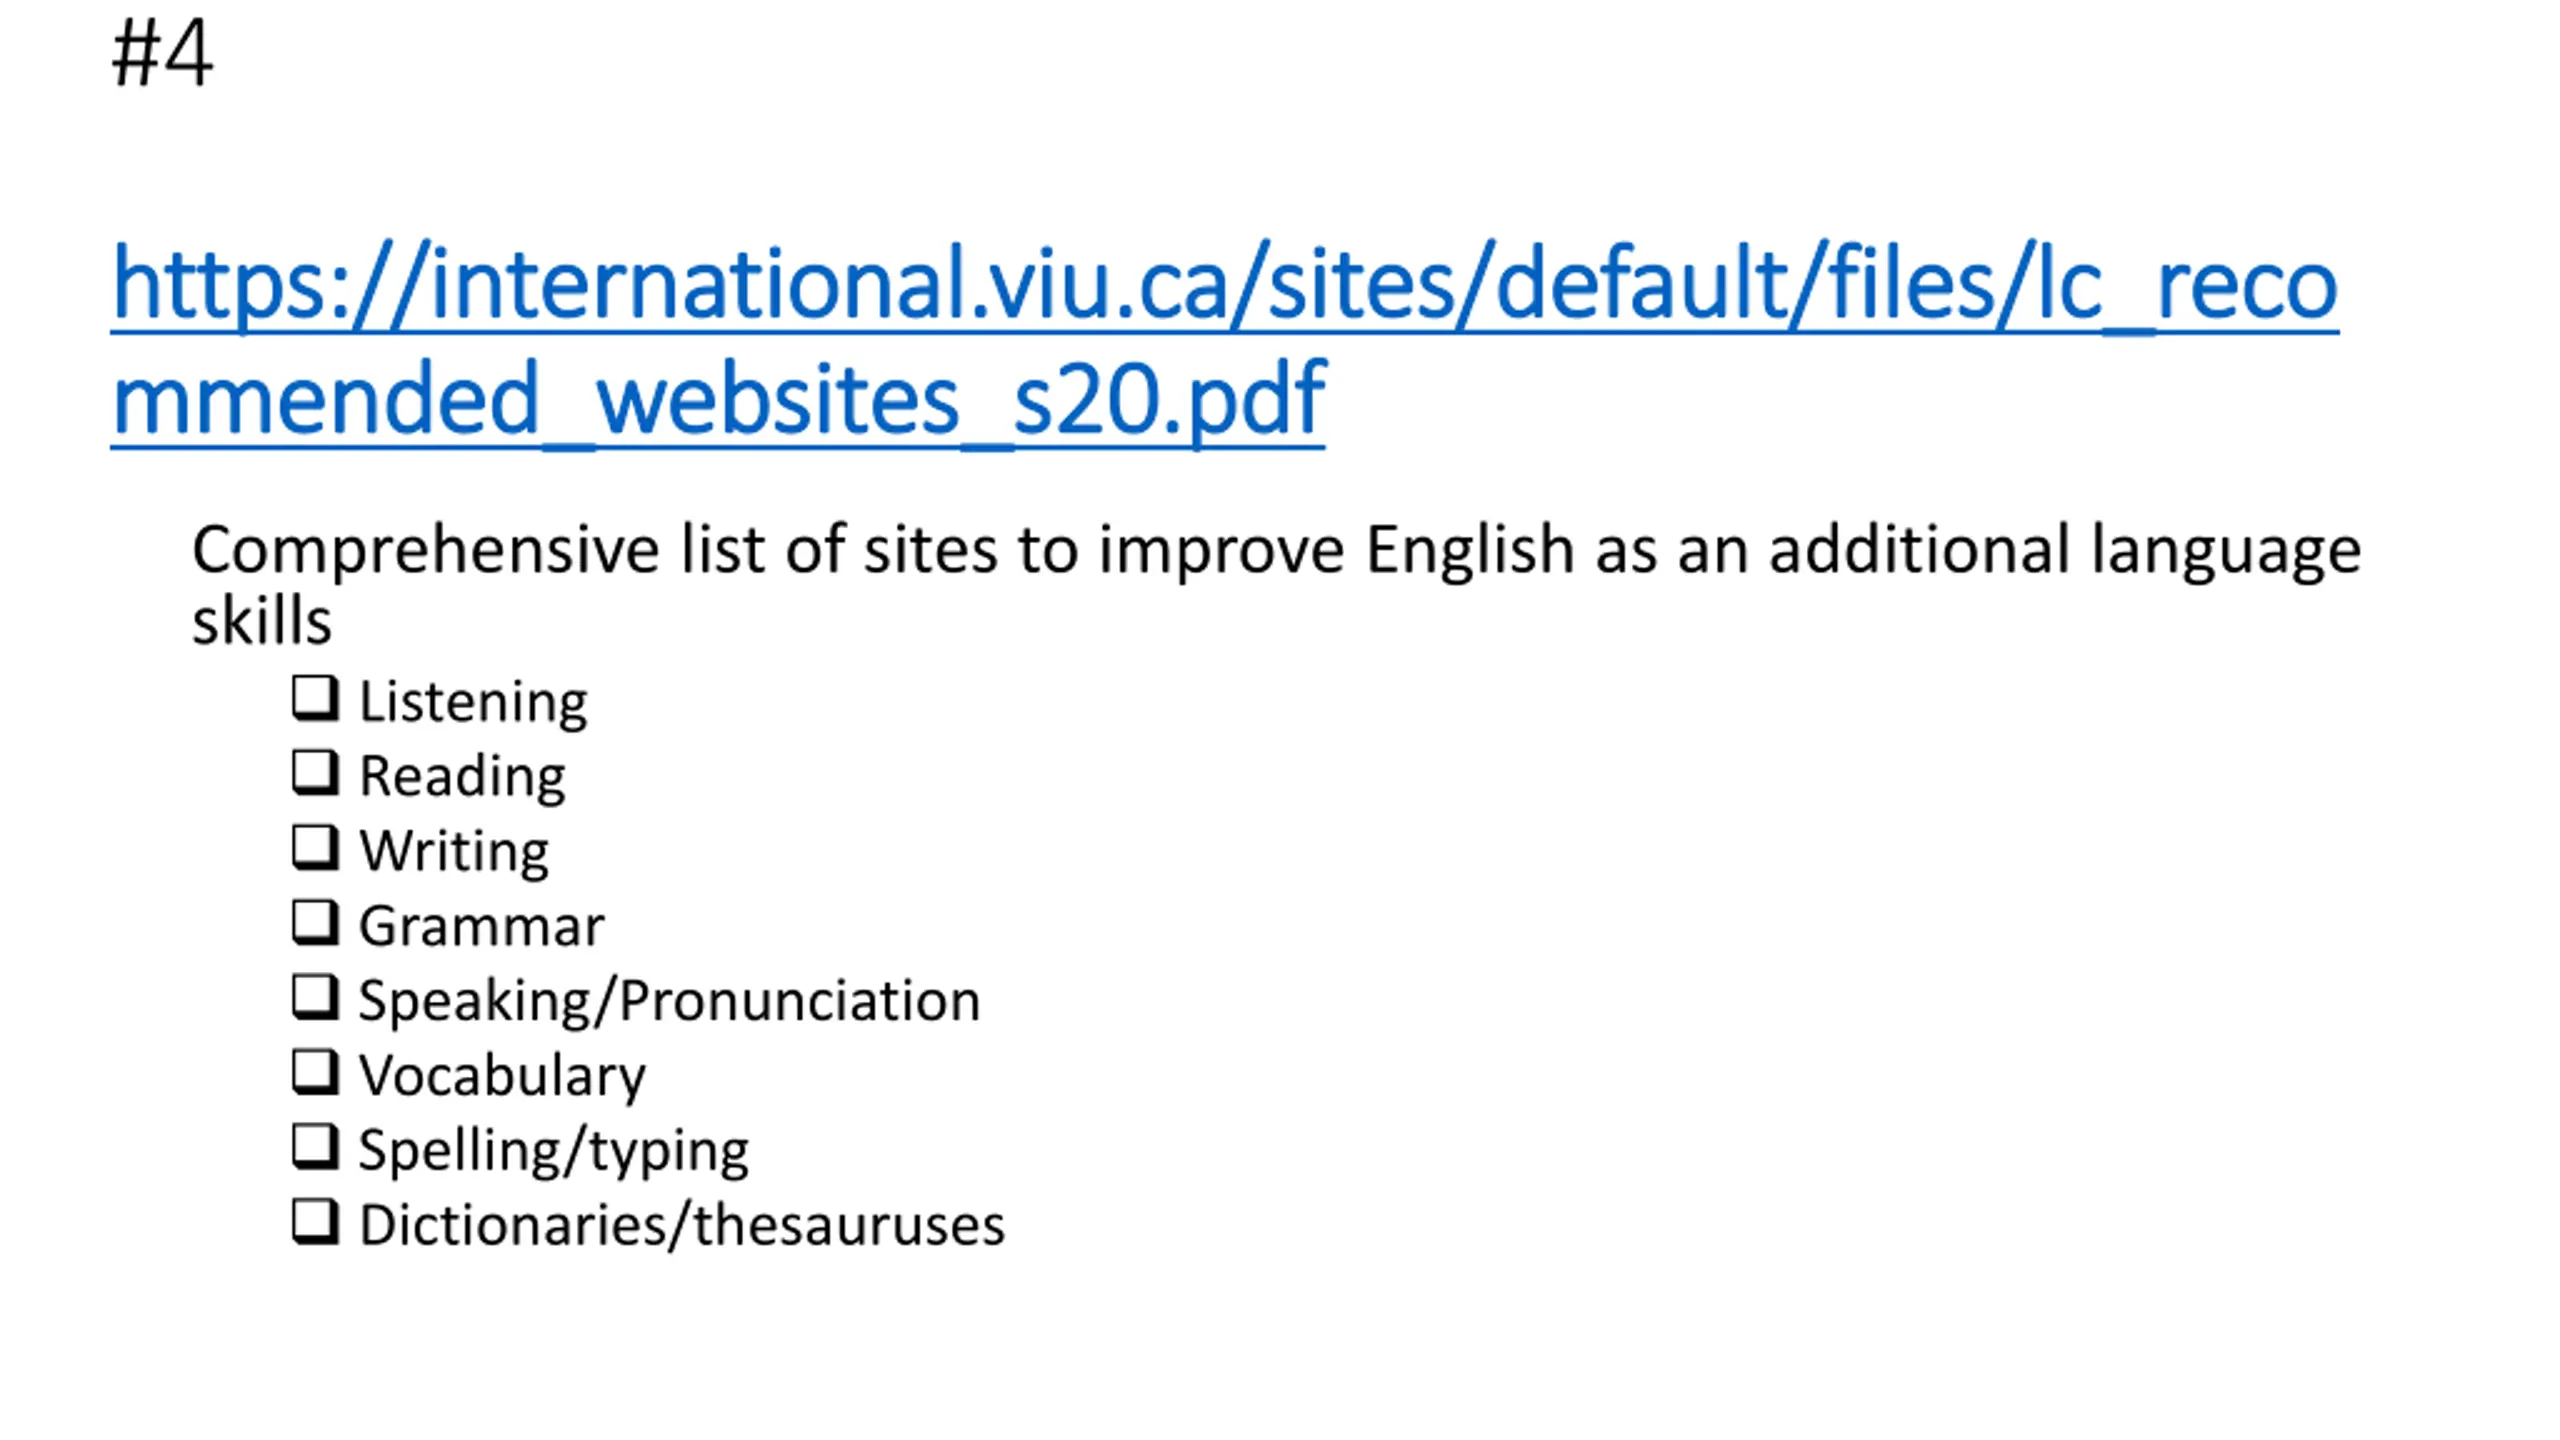Select the Reading list item text
Viewport: 2560px width, 1440px height.
click(462, 778)
